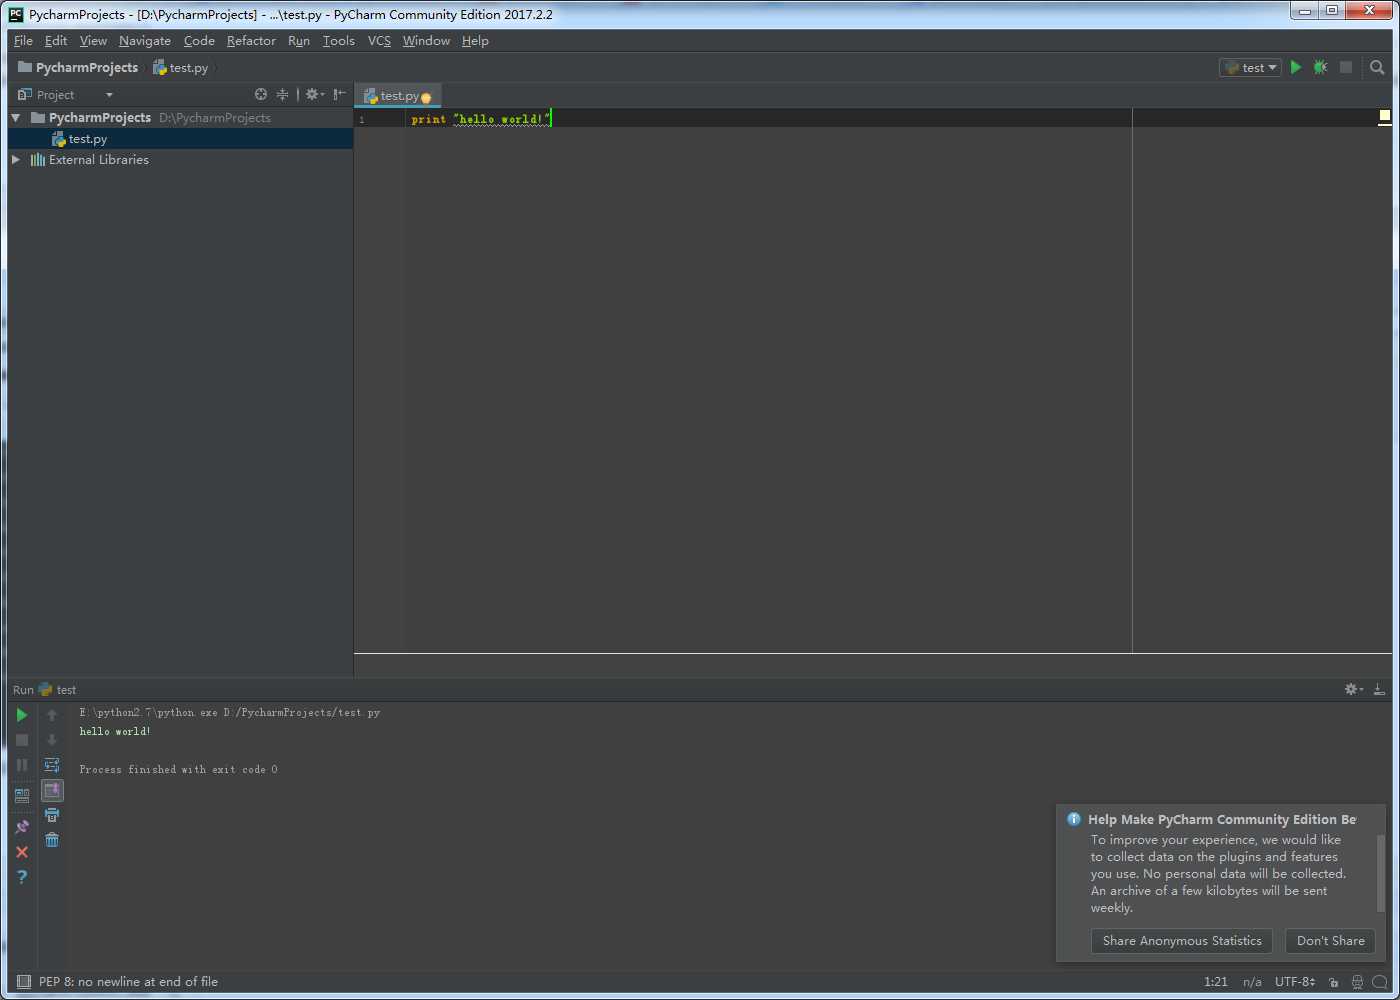1400x1000 pixels.
Task: Open the File menu
Action: (x=24, y=40)
